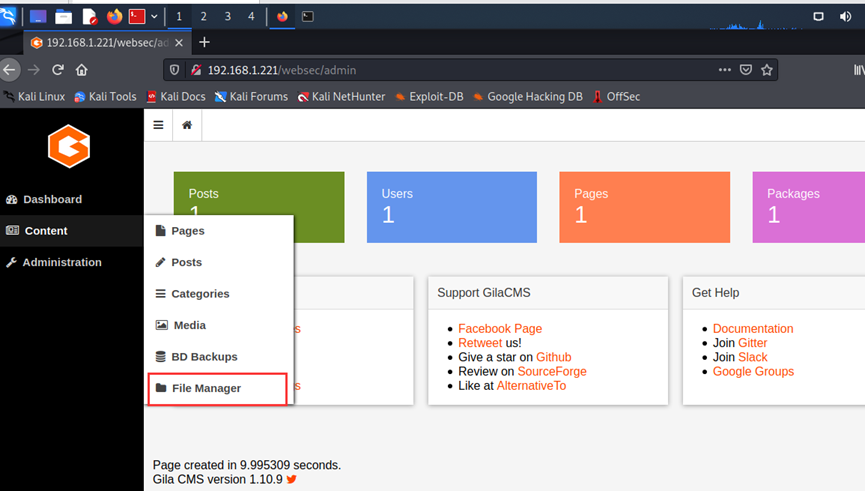Switch to workspace 2
This screenshot has height=491, width=865.
[x=204, y=17]
